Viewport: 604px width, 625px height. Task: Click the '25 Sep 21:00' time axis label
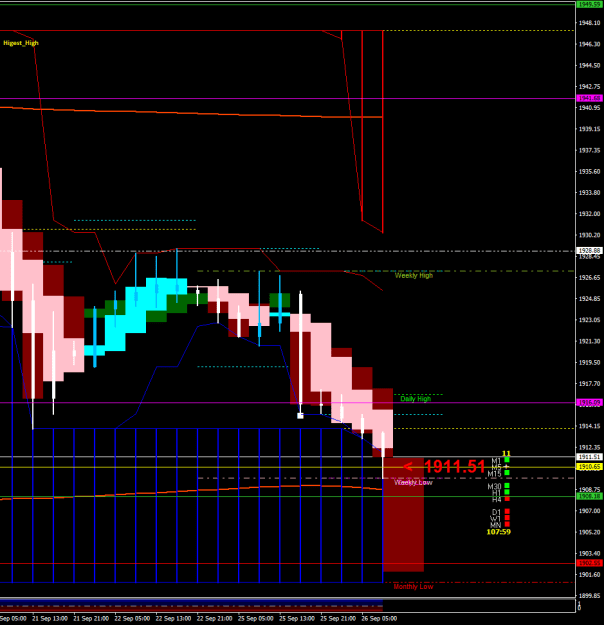(338, 619)
